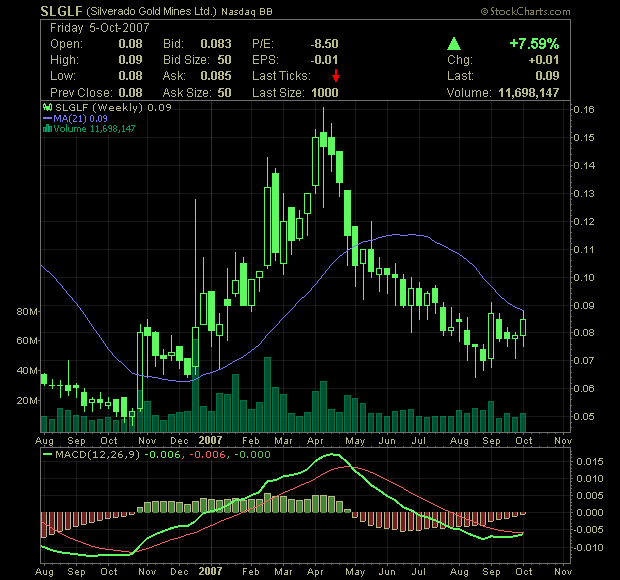Click the Chg value +0.01
Viewport: 620px width, 580px height.
544,60
